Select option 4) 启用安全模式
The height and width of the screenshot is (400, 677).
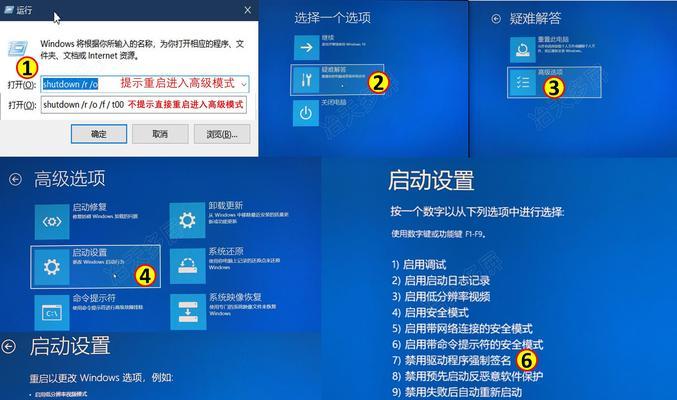click(x=430, y=313)
